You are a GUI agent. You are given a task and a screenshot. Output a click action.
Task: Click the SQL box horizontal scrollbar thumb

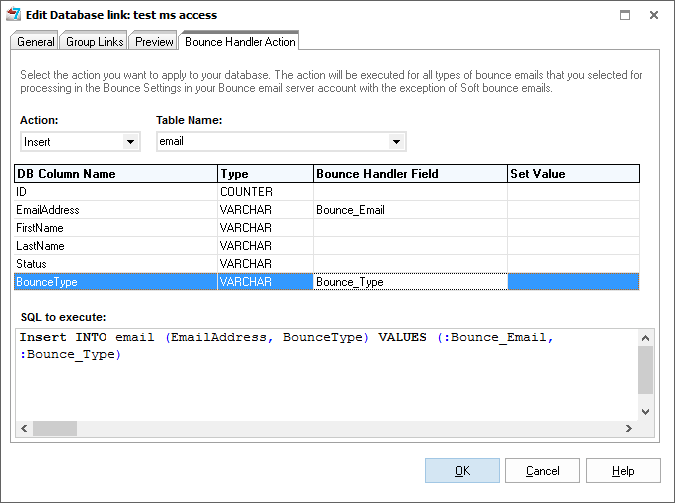(55, 428)
